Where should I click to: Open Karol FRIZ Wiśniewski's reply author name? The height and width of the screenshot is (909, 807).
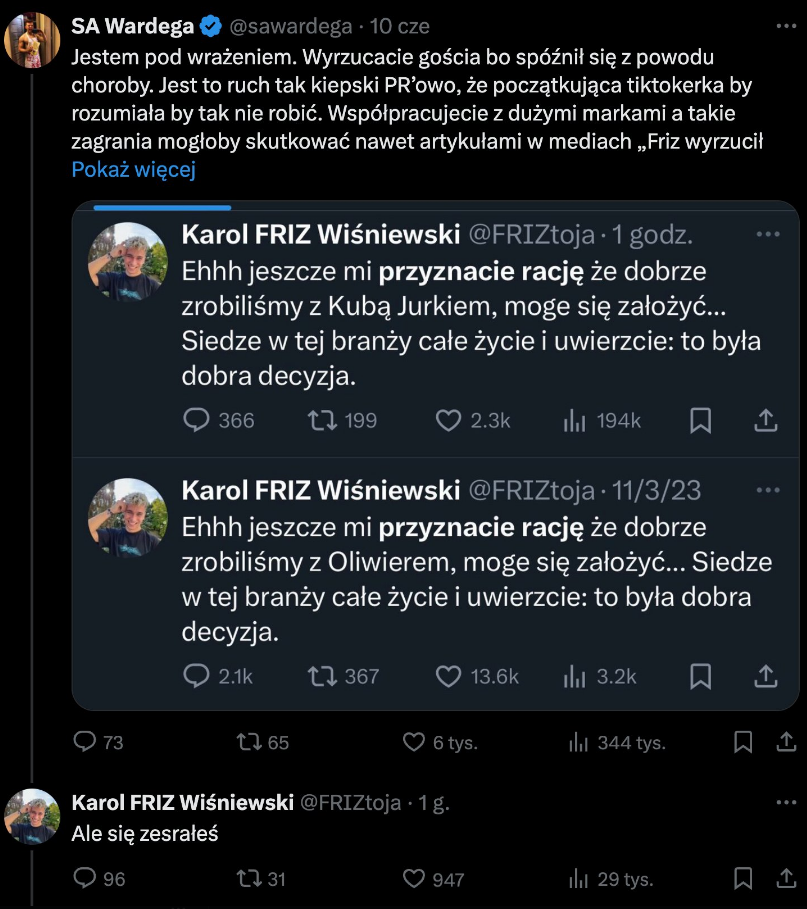point(183,802)
